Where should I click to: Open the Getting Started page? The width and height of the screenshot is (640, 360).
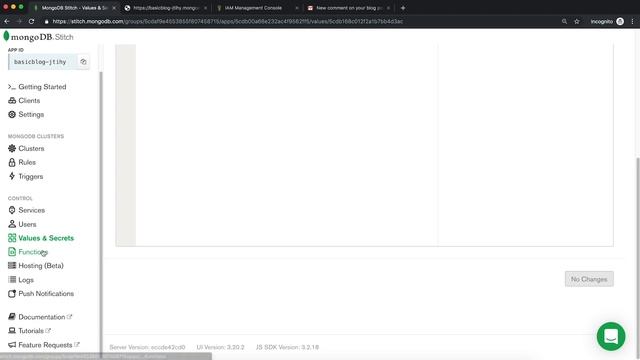click(x=42, y=87)
